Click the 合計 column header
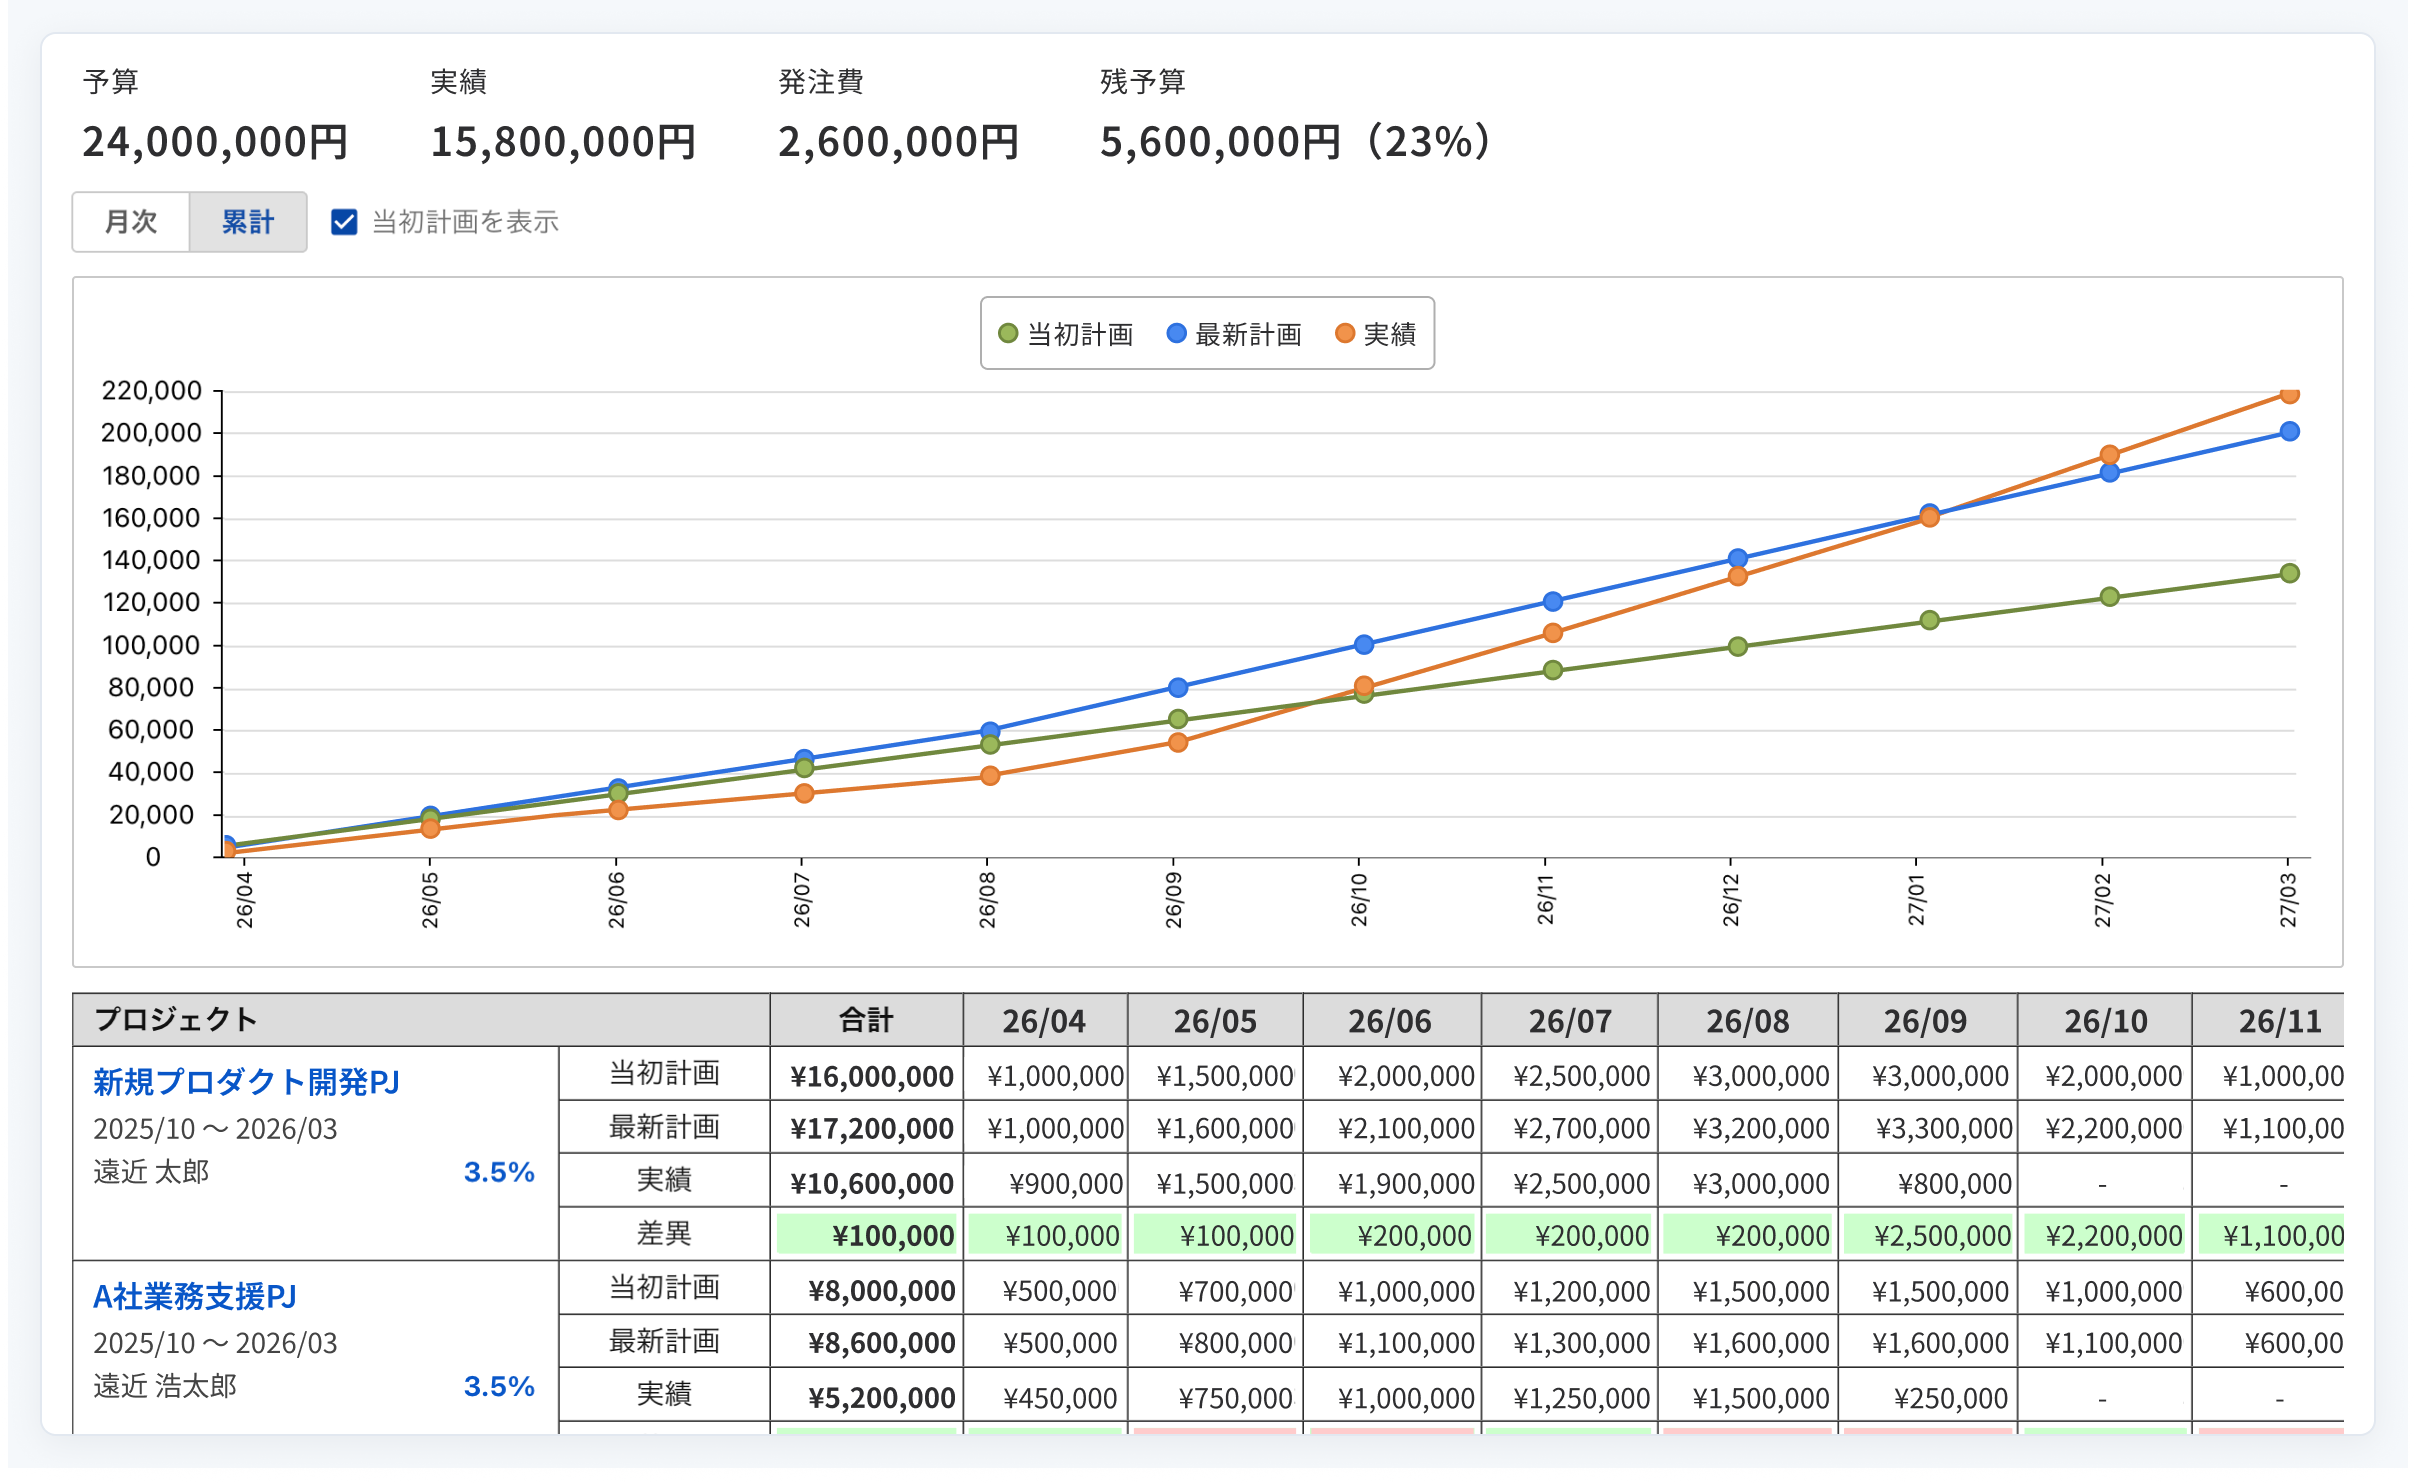 [866, 1020]
